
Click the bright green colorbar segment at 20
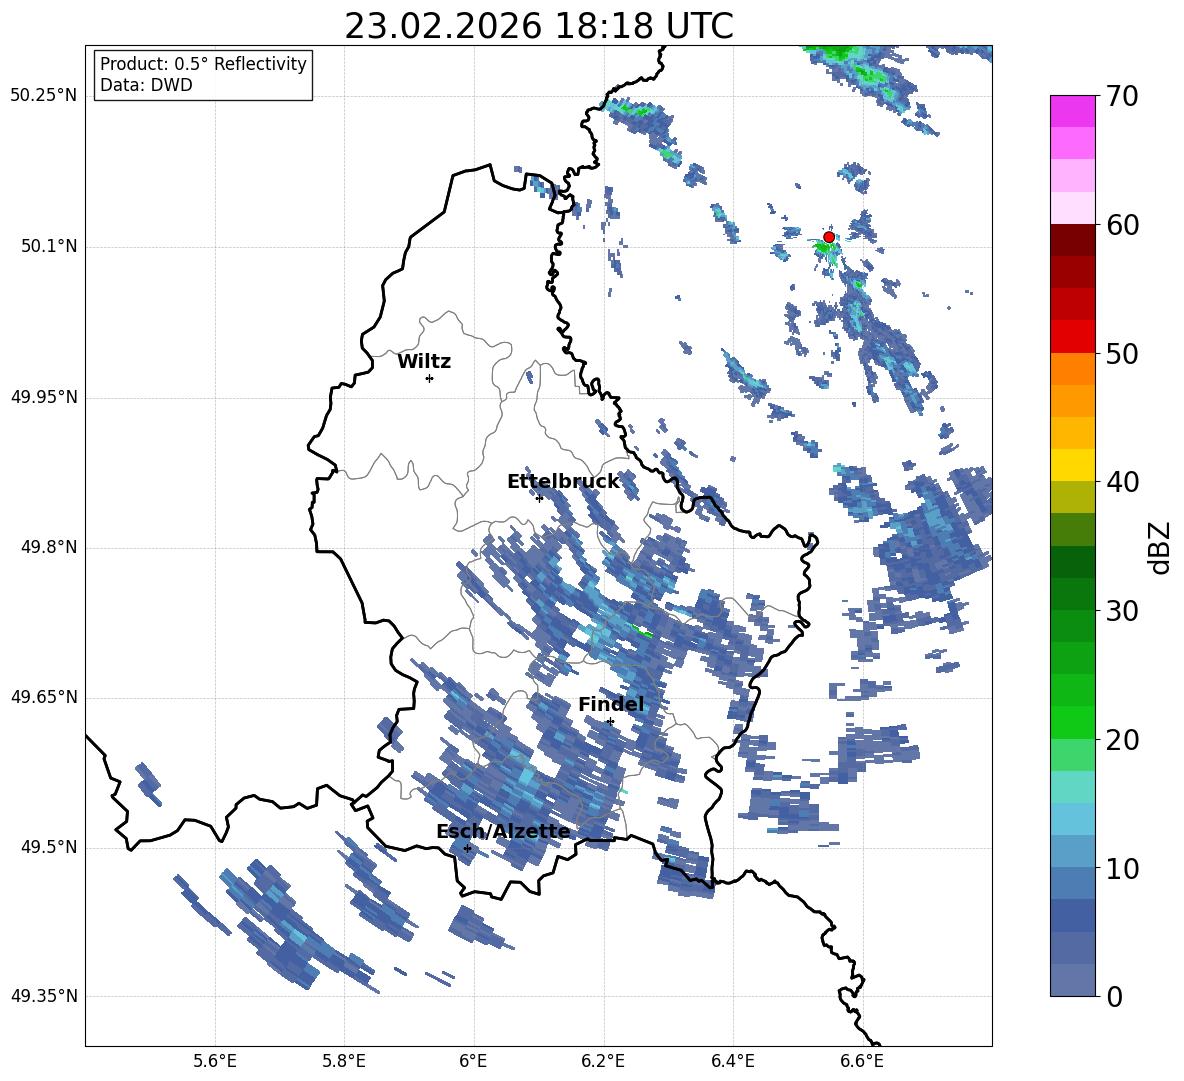click(1072, 722)
